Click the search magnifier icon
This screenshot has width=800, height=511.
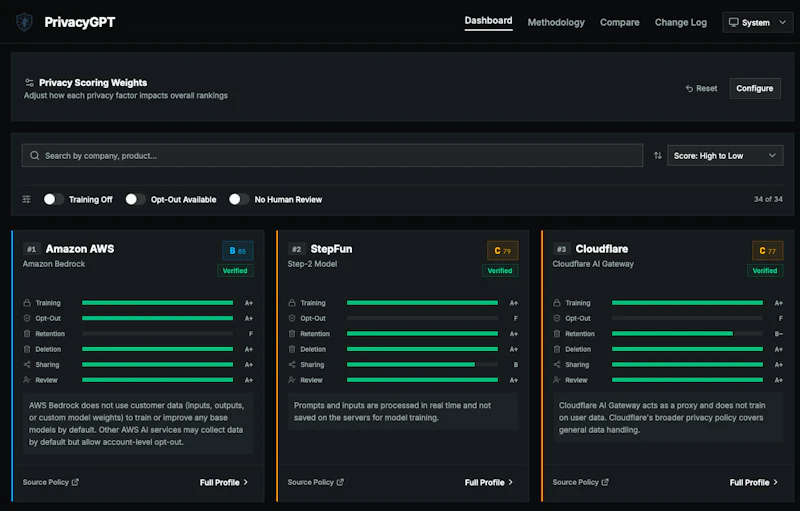click(35, 156)
